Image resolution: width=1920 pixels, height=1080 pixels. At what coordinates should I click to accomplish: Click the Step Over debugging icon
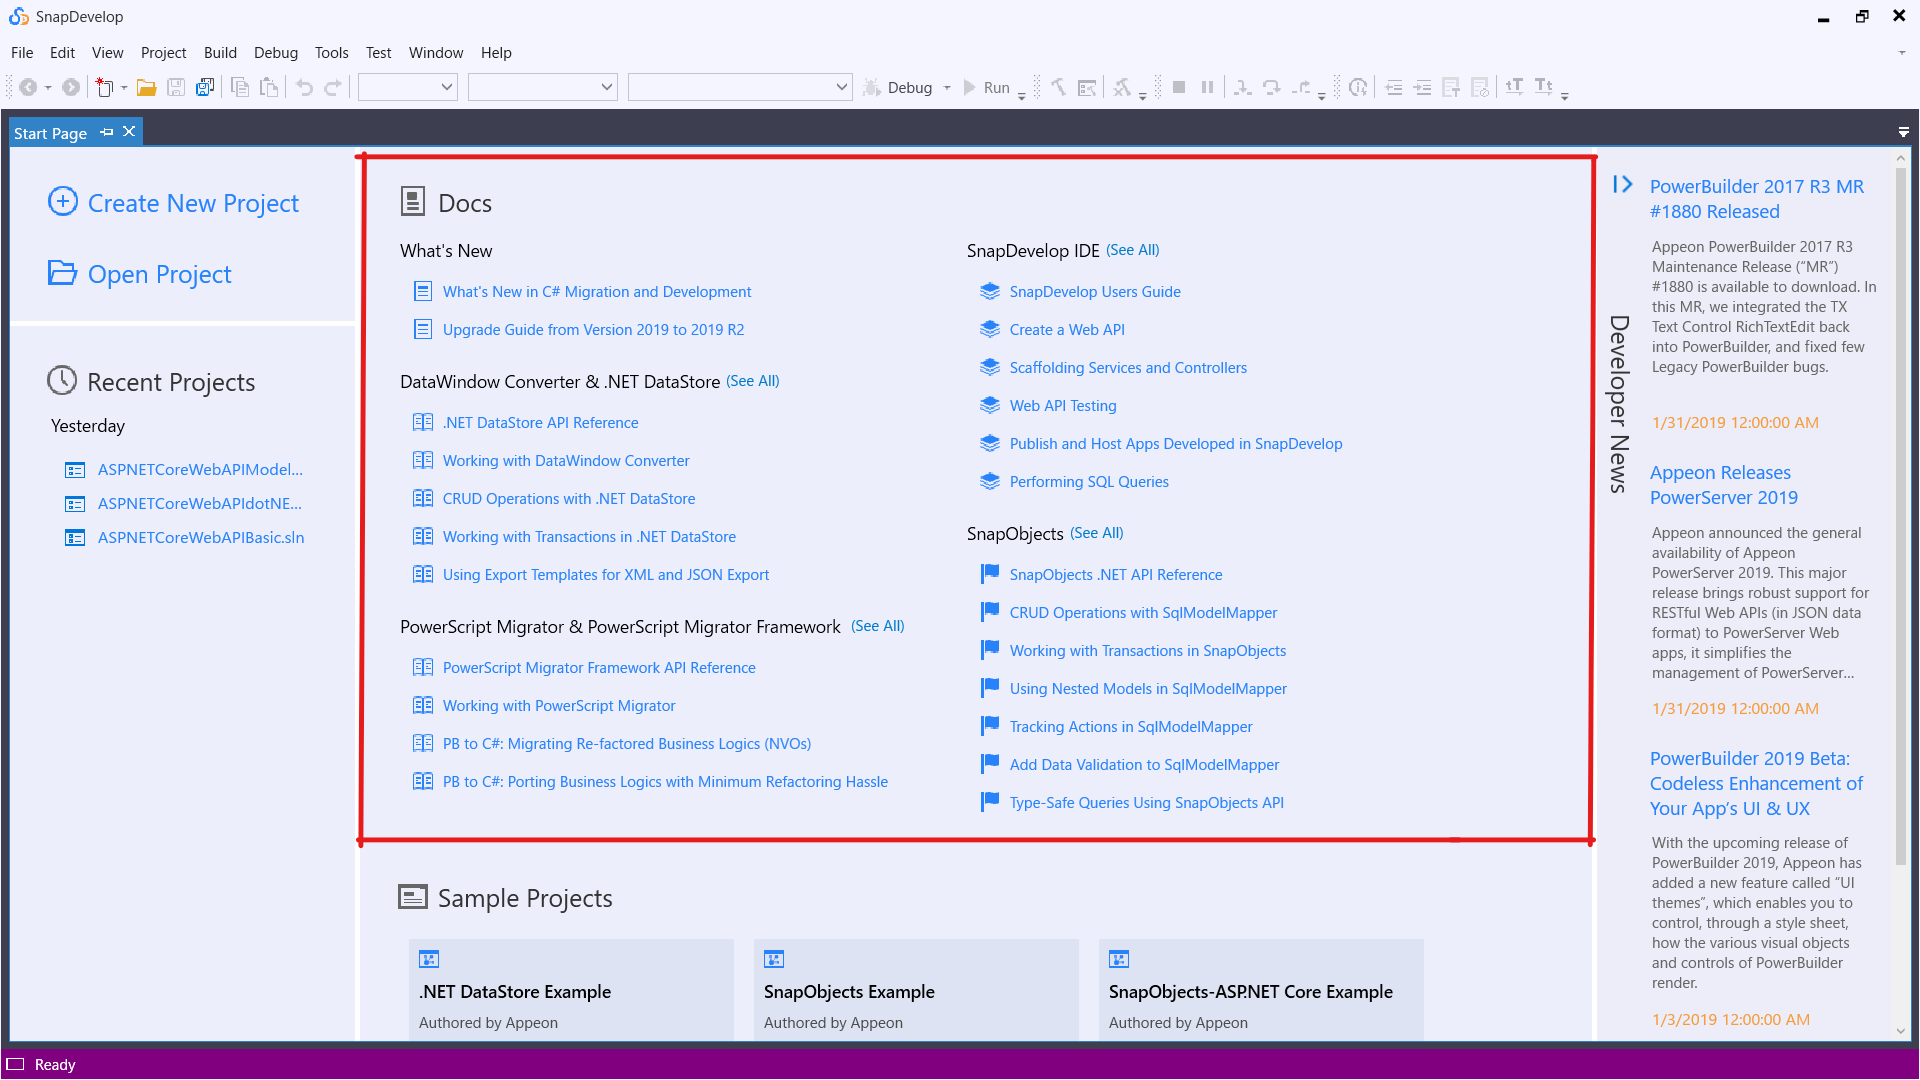tap(1272, 87)
